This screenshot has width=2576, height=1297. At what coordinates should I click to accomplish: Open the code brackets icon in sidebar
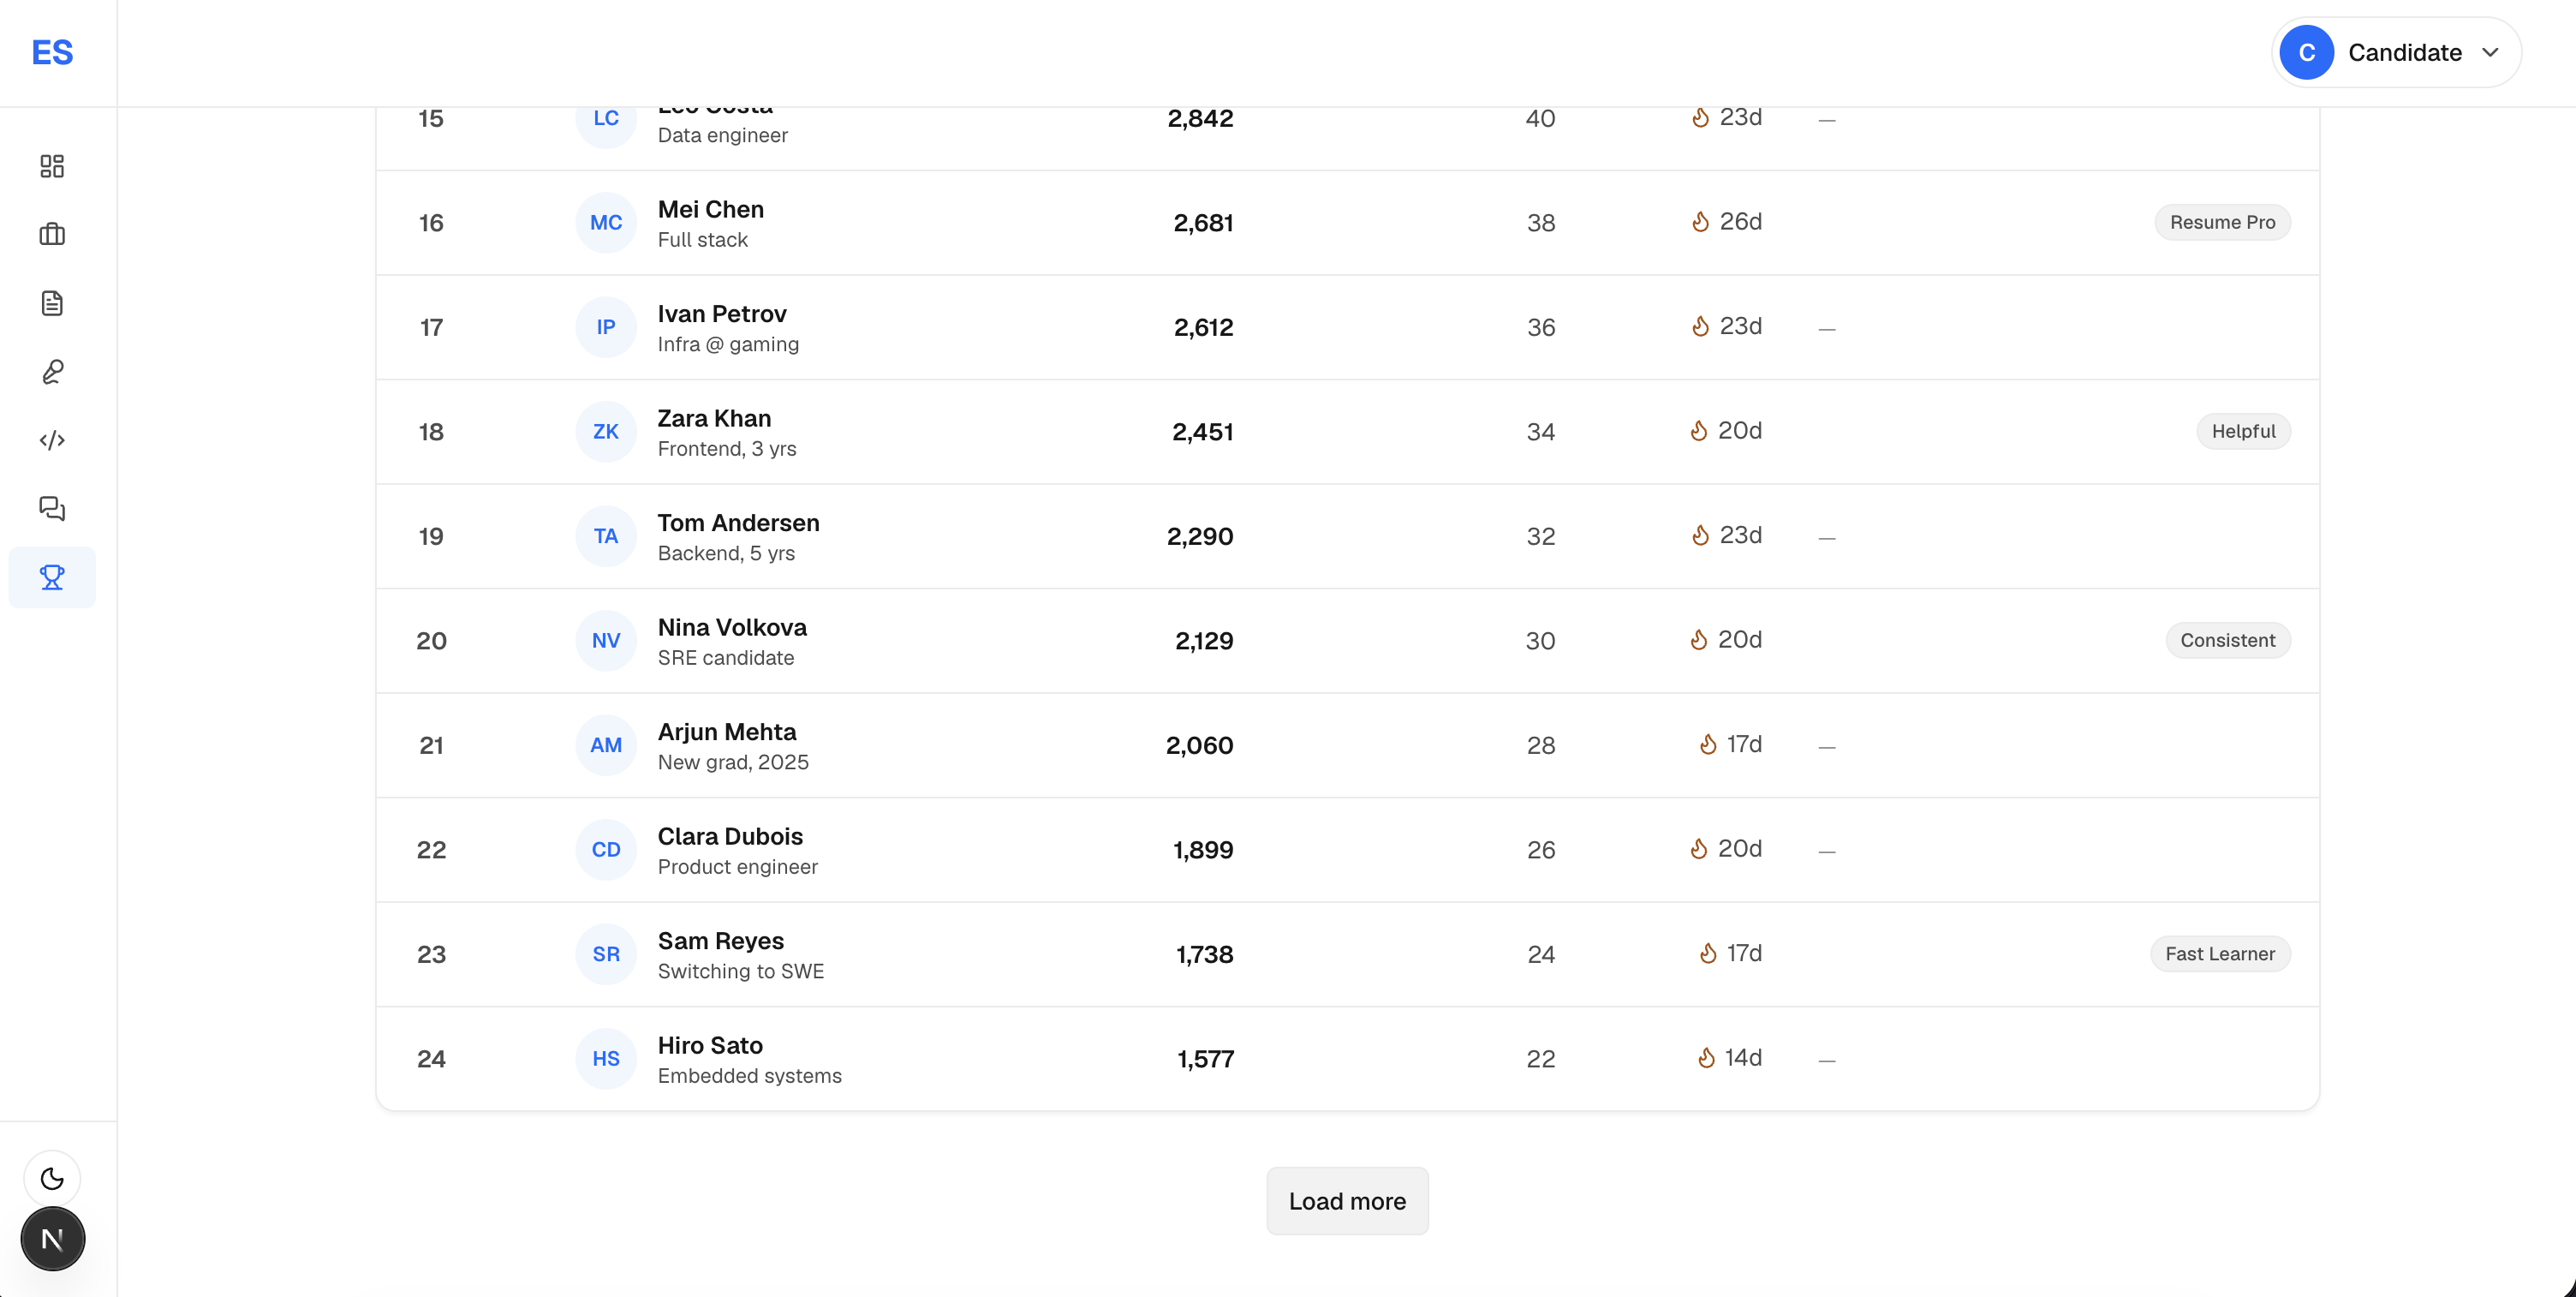[x=52, y=440]
